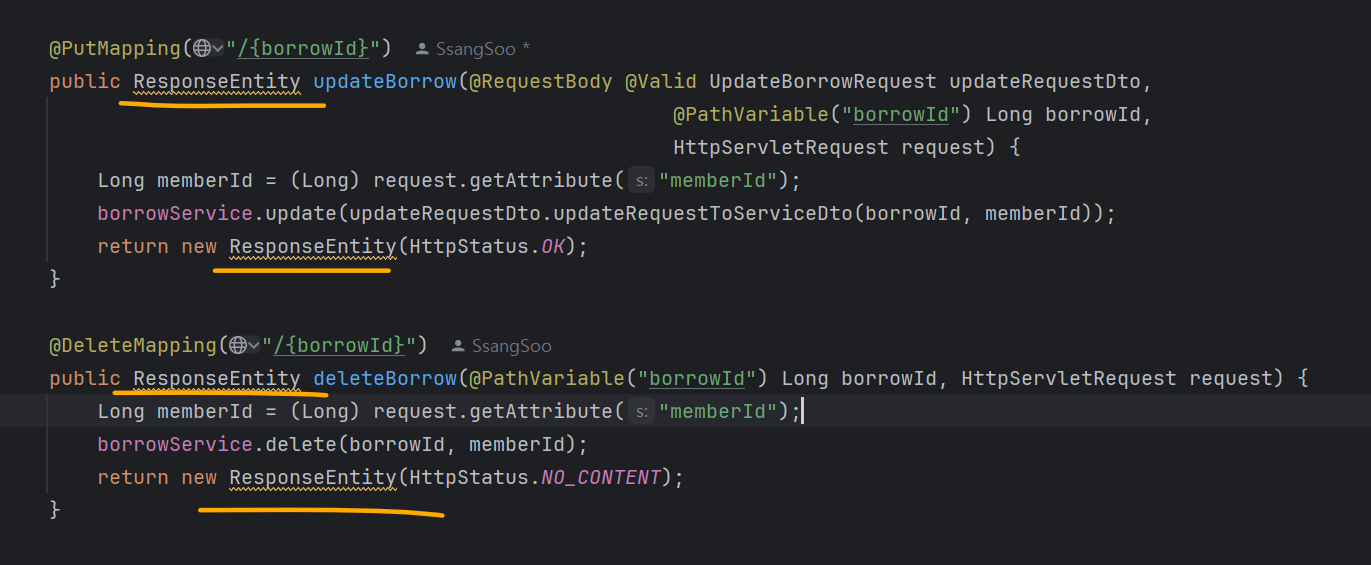1371x565 pixels.
Task: Click HttpServletRequest in the deleteBorrow signature
Action: click(1069, 379)
